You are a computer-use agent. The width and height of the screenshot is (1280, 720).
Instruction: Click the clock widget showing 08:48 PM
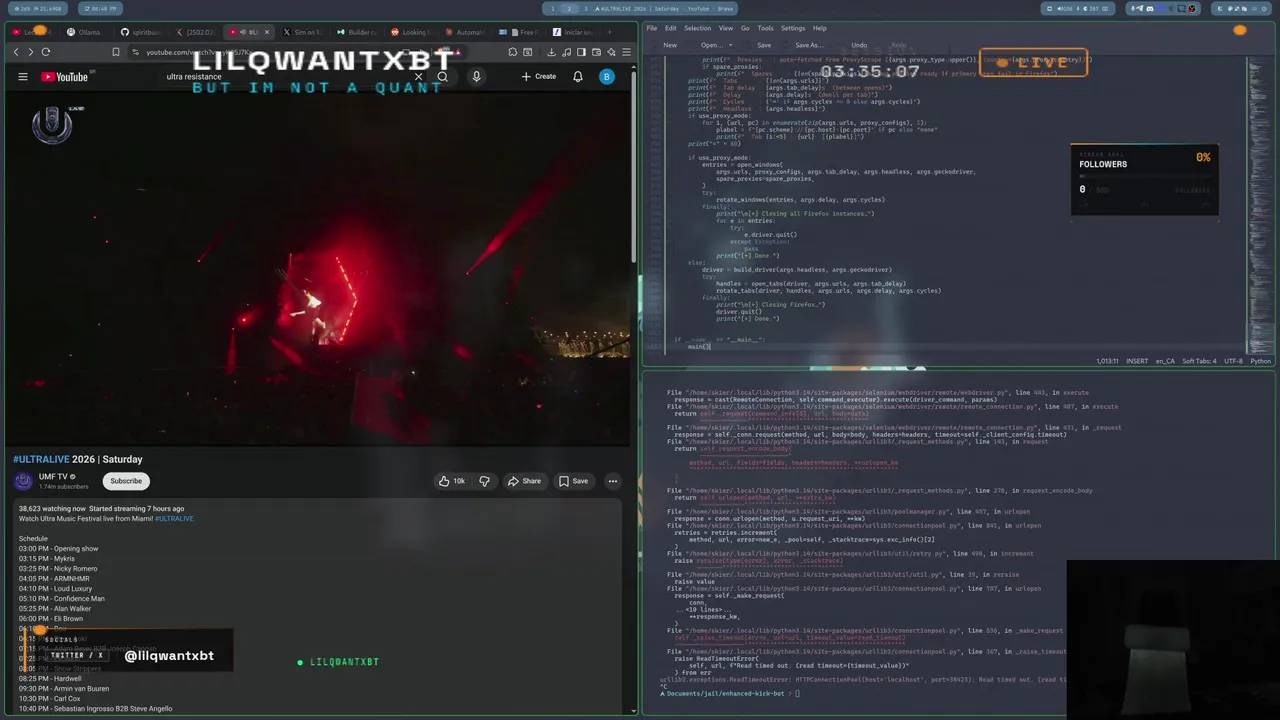(98, 9)
